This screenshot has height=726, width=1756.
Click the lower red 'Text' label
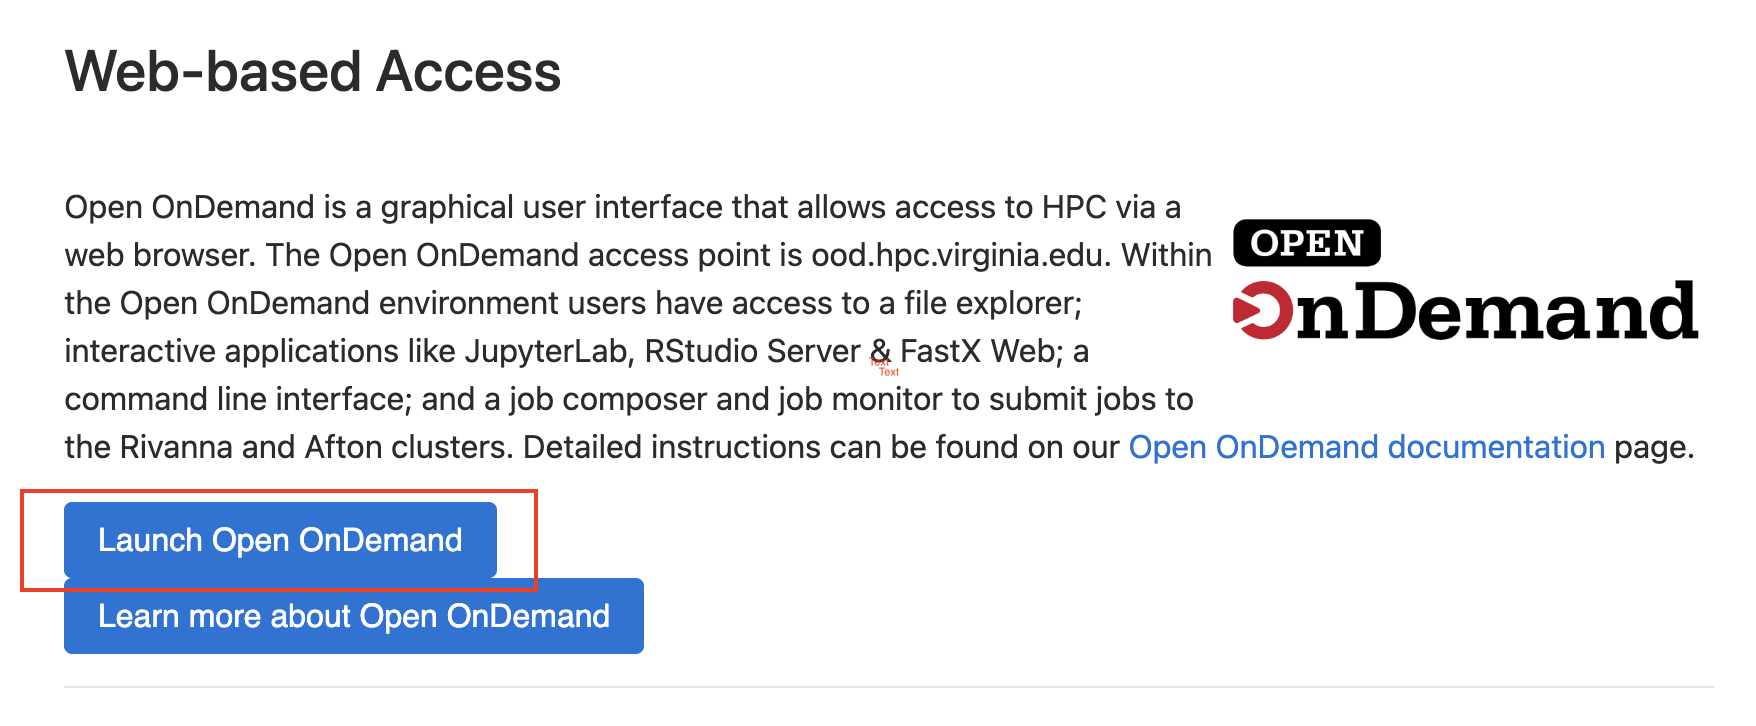coord(890,372)
